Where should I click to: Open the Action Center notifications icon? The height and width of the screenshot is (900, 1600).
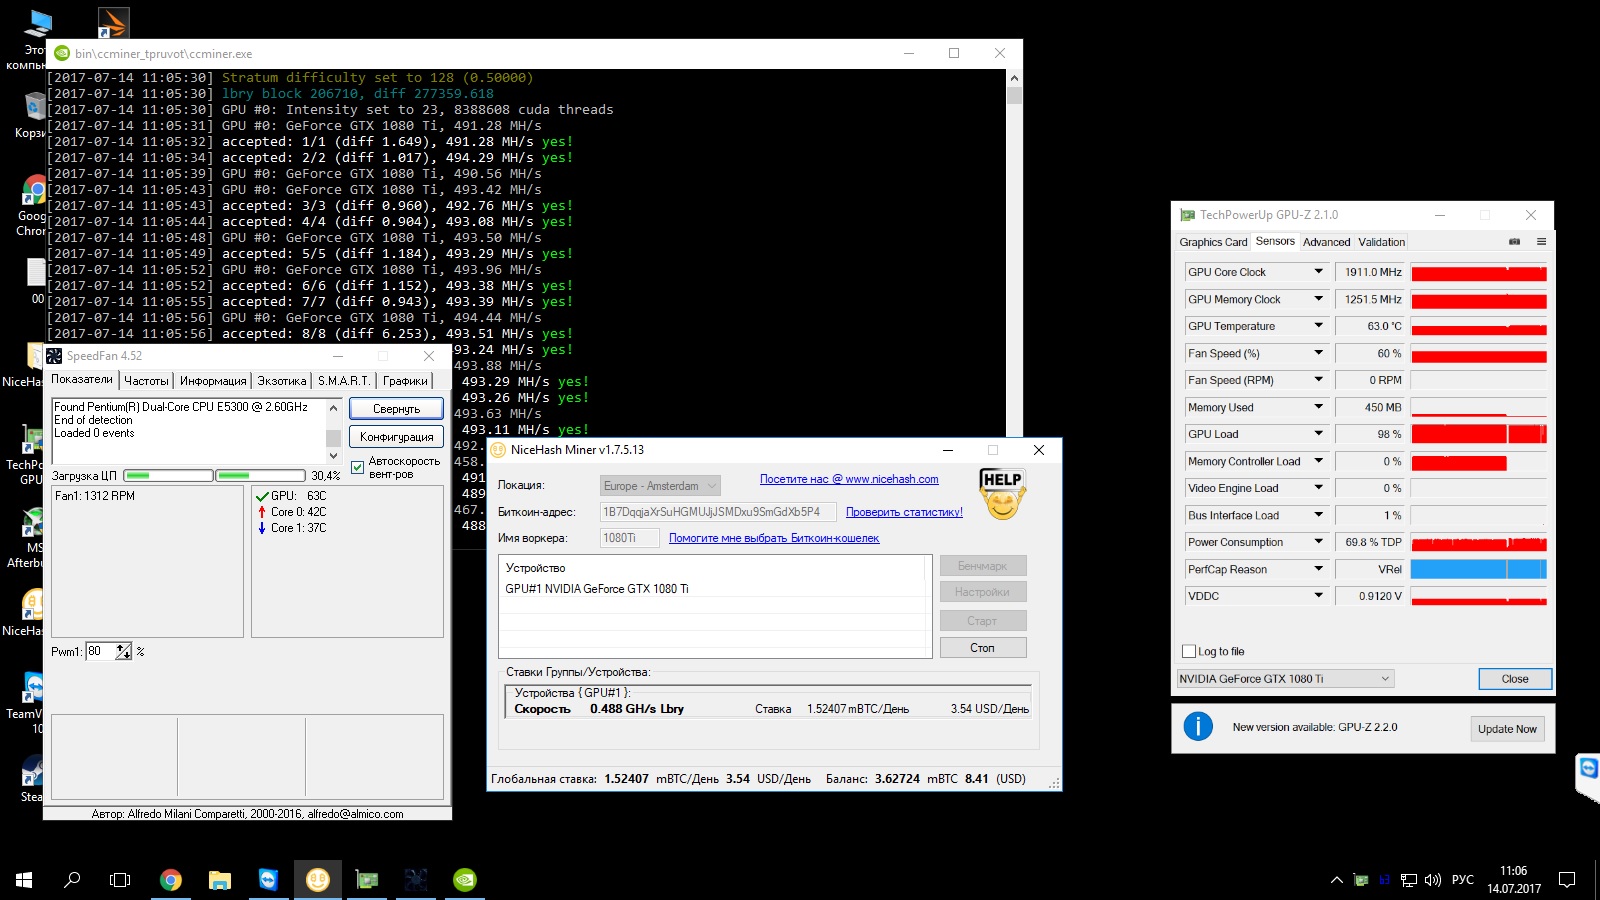1567,880
